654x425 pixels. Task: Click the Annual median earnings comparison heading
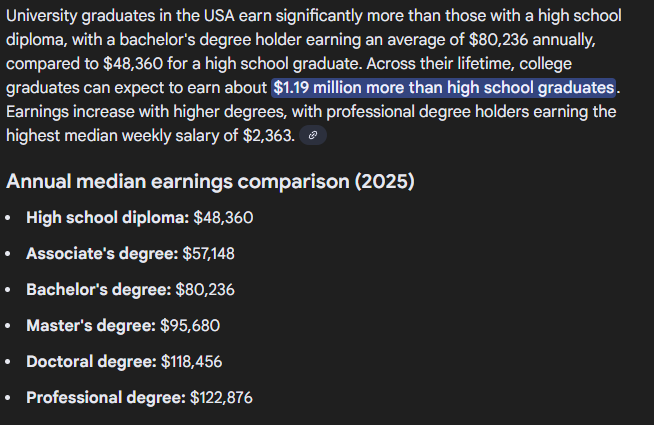[x=210, y=182]
